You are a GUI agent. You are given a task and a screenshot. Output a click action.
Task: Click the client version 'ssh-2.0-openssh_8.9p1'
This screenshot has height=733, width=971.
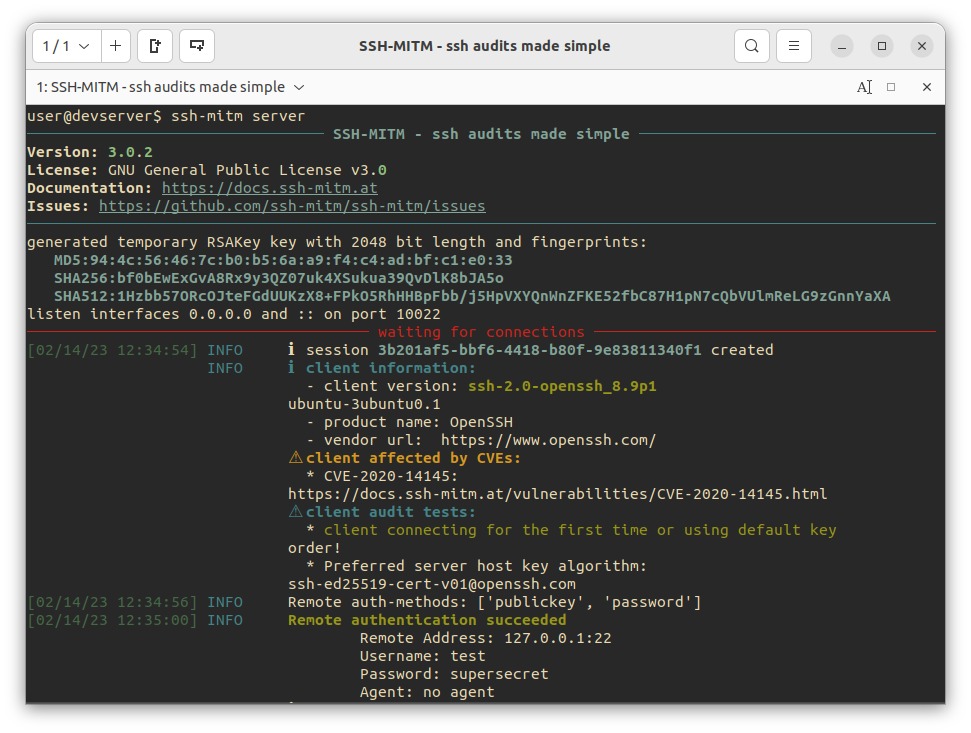click(x=562, y=386)
